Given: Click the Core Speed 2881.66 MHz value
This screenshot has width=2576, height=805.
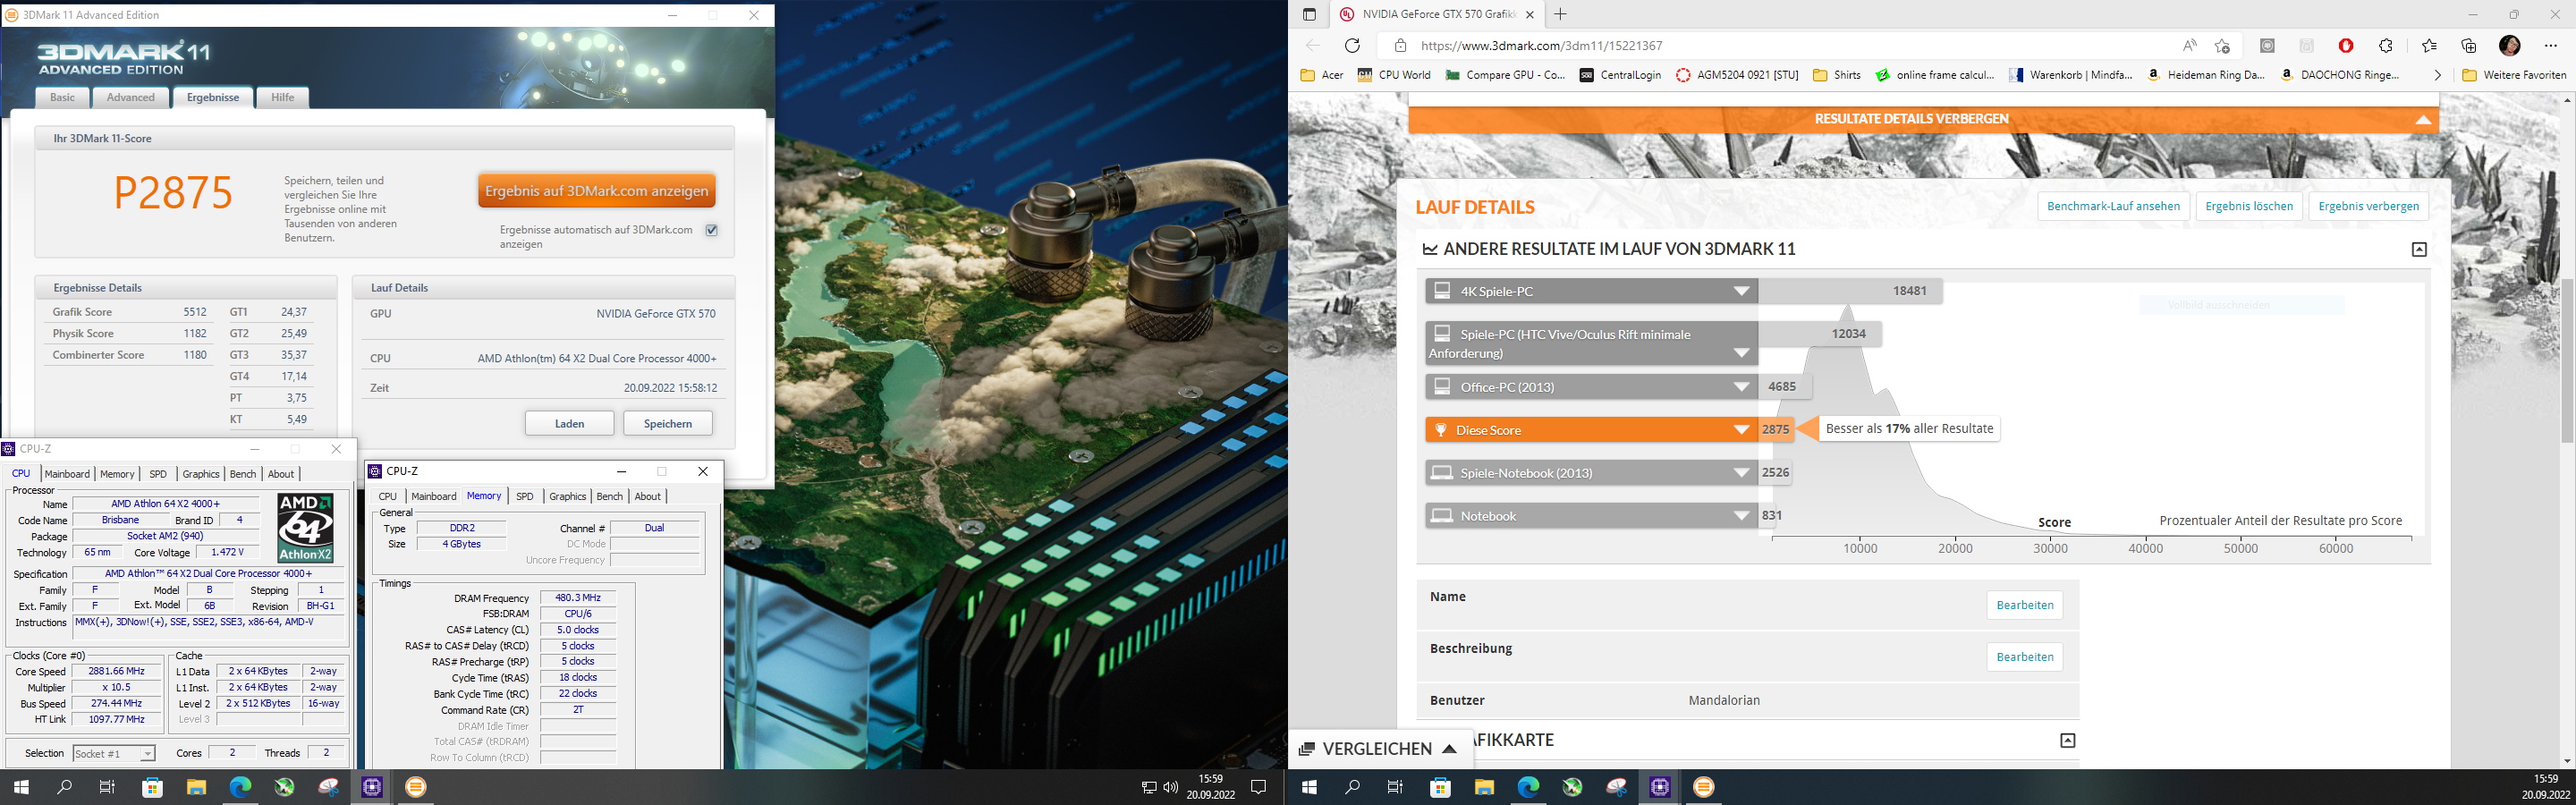Looking at the screenshot, I should 116,672.
